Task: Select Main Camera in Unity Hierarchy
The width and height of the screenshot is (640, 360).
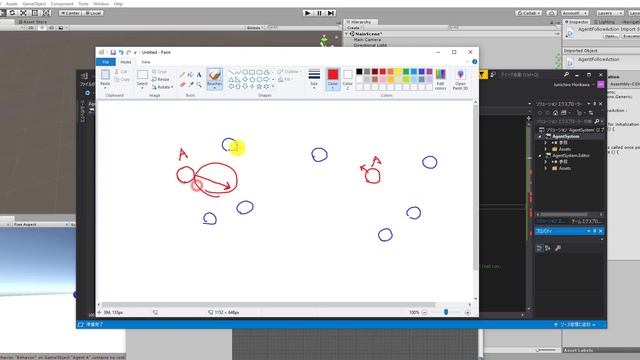Action: pyautogui.click(x=367, y=40)
